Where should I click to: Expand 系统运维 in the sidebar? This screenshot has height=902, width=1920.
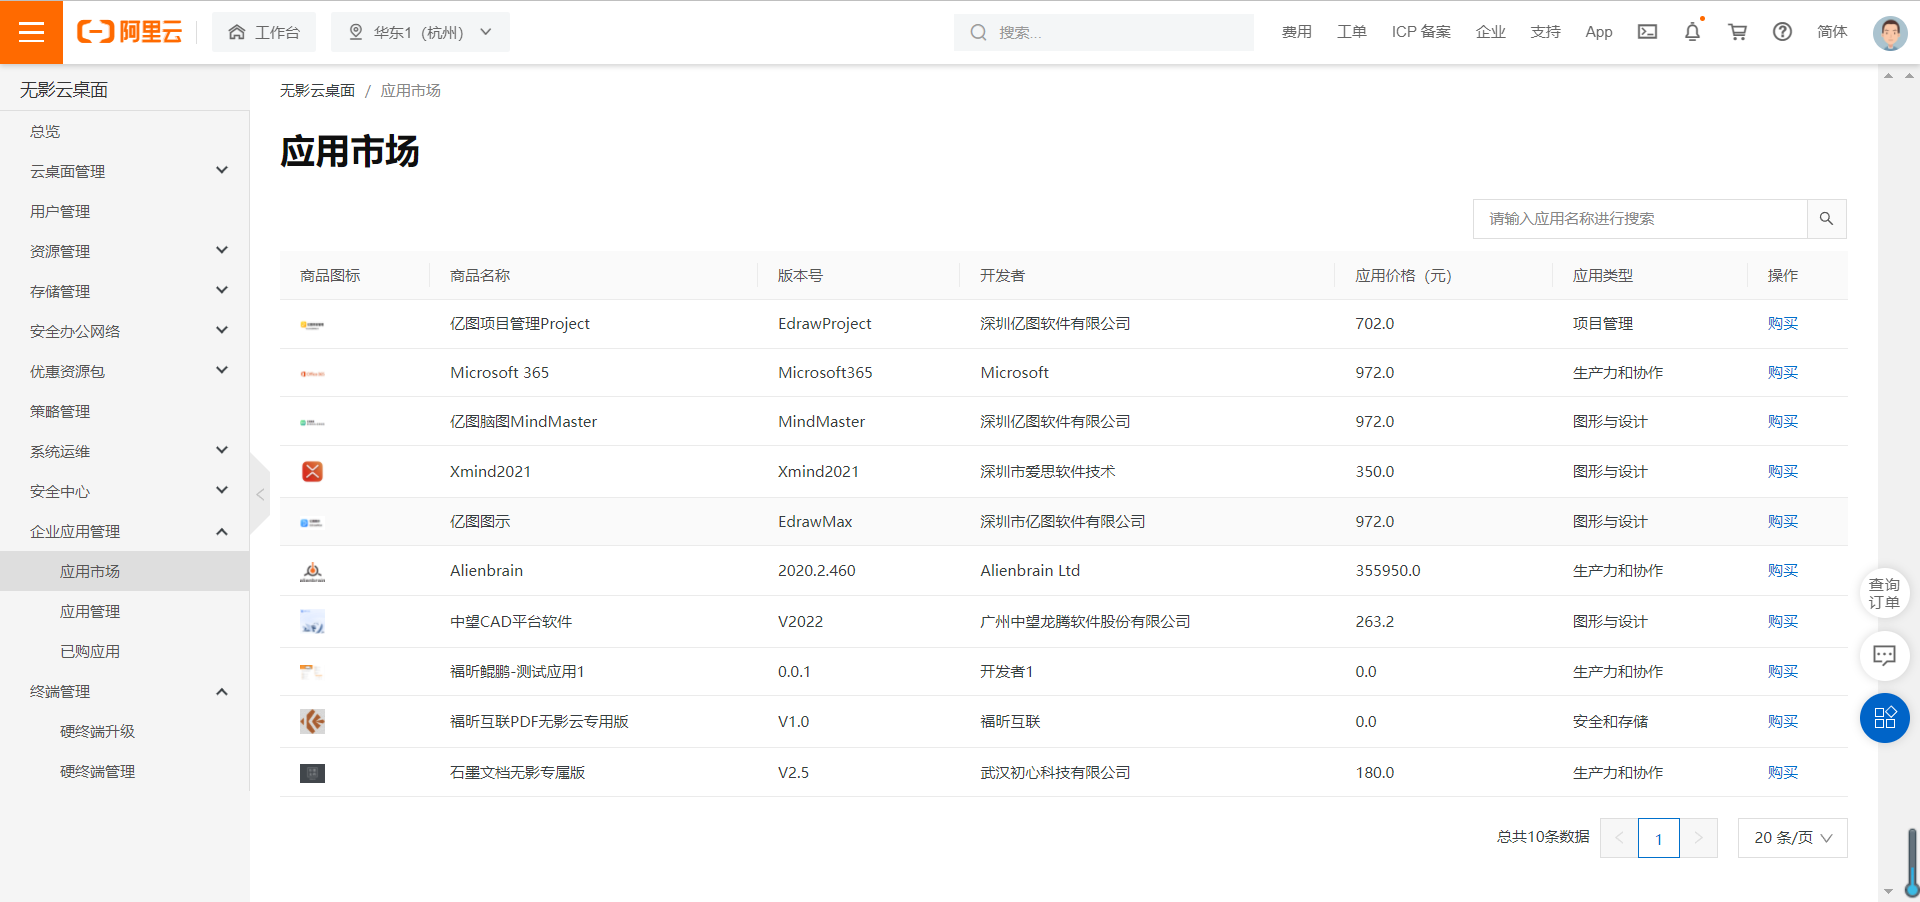(x=124, y=451)
